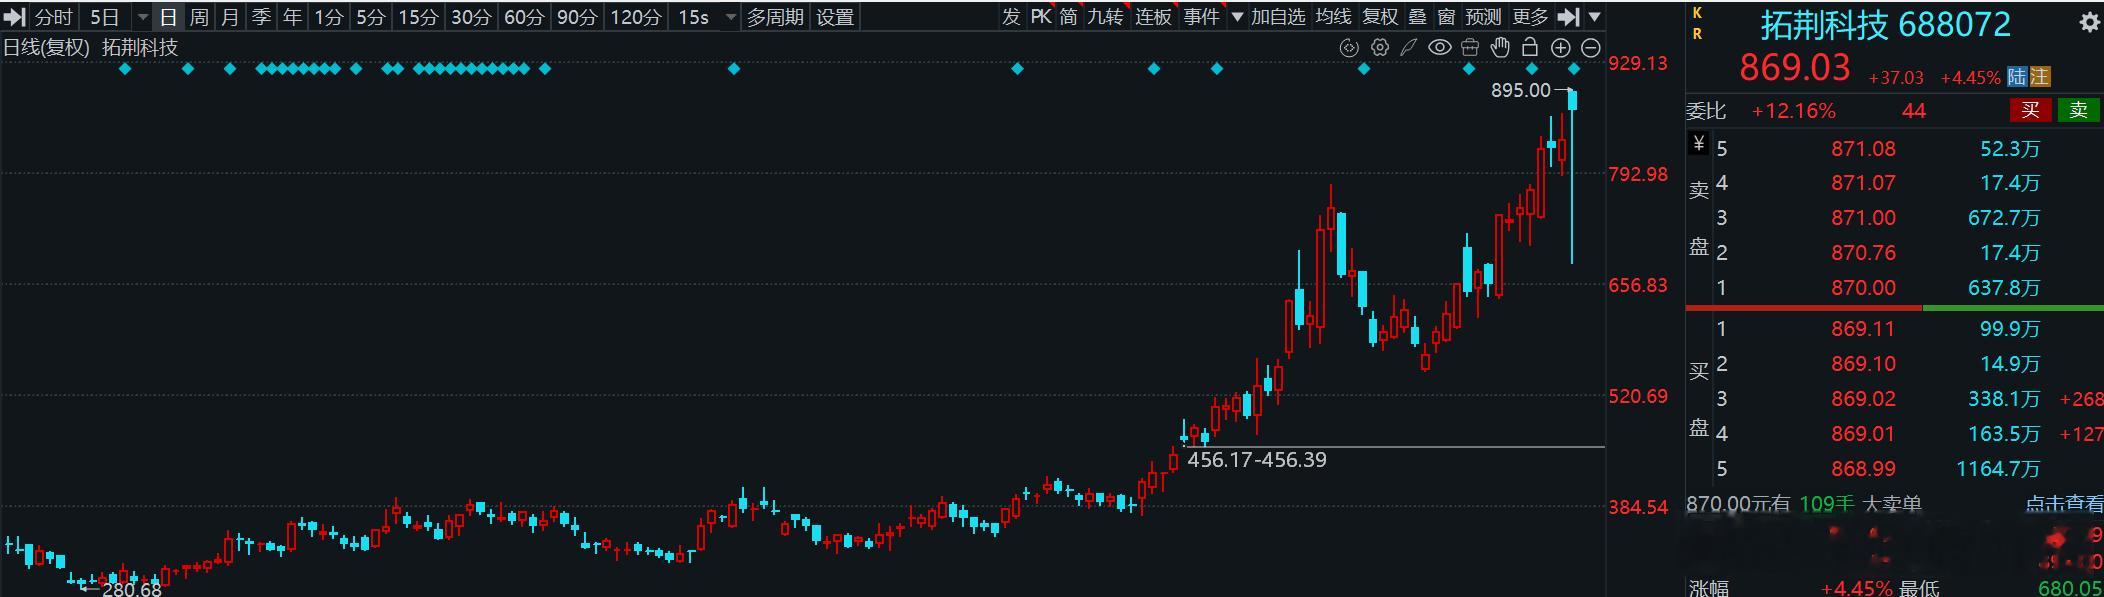The image size is (2104, 597).
Task: Click the 点击查看 link
Action: [x=2064, y=504]
